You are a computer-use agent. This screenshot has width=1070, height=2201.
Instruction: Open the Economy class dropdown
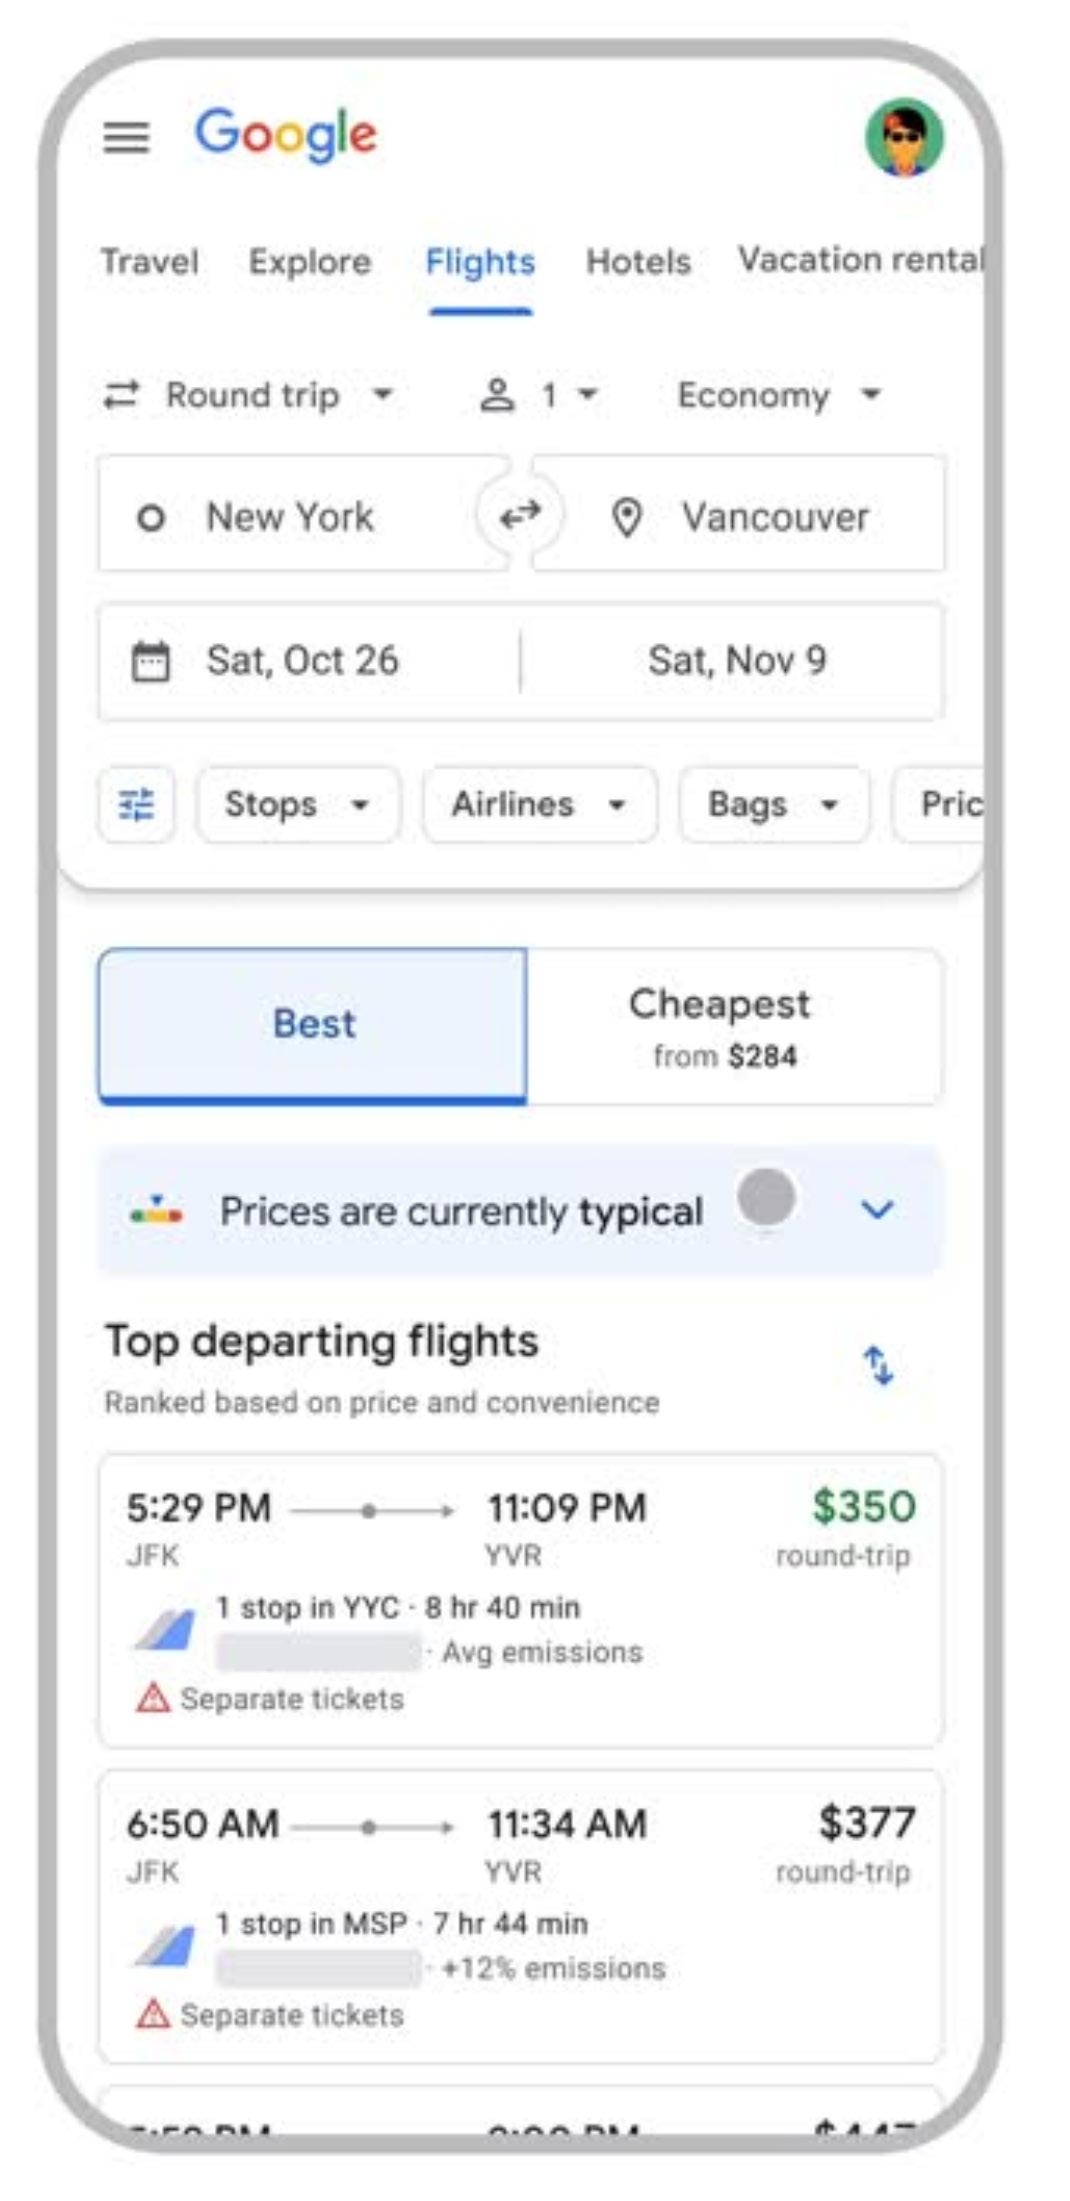[779, 395]
